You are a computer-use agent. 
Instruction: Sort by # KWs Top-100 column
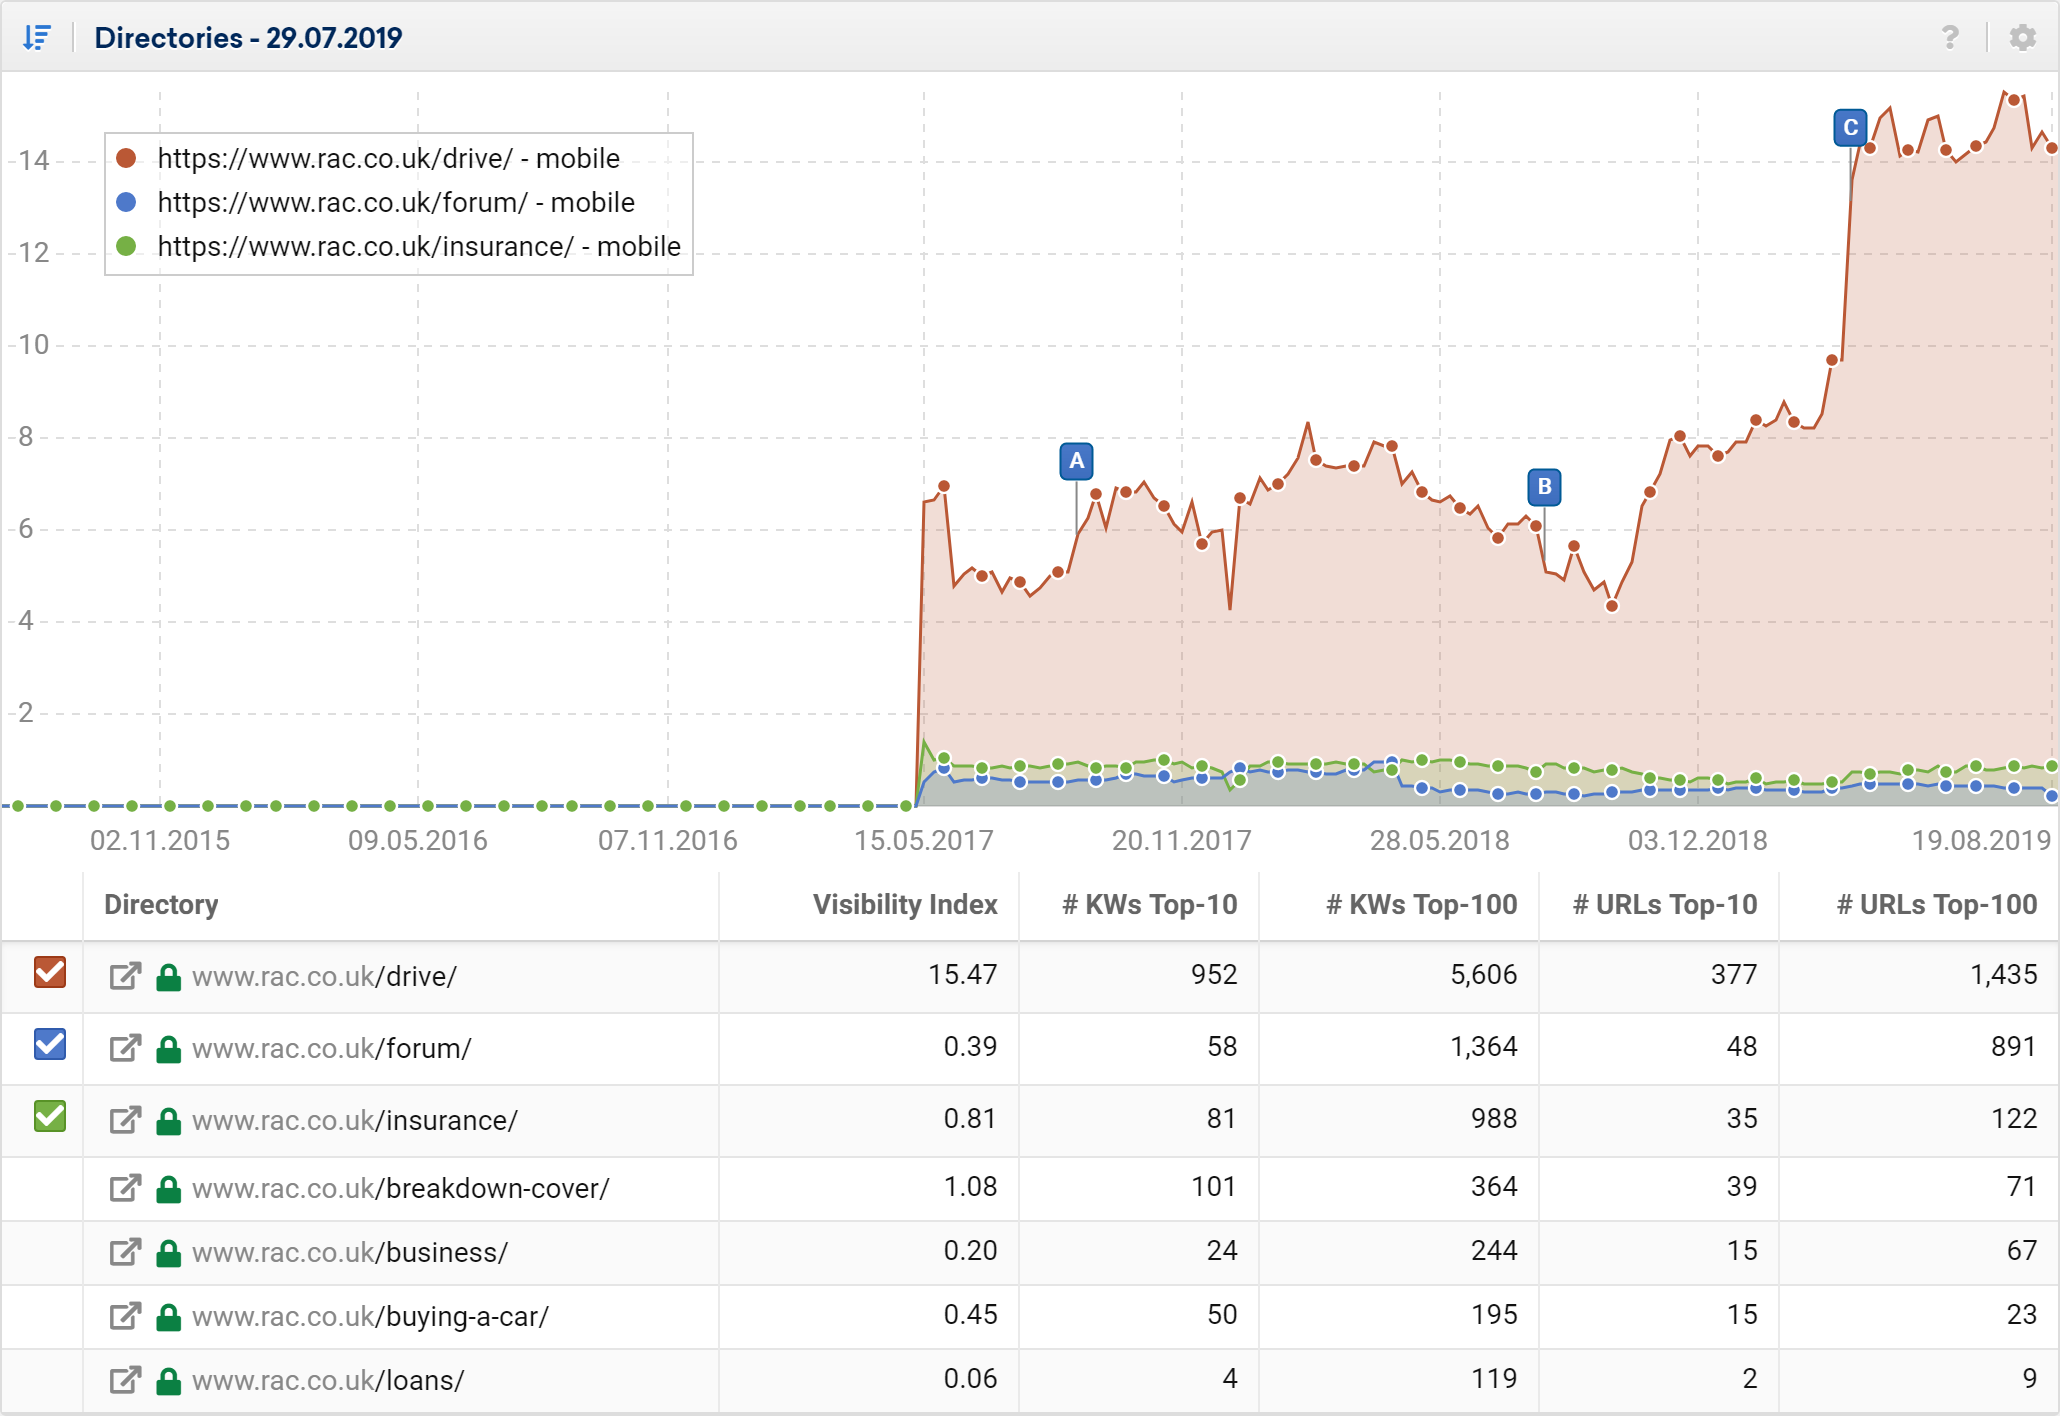click(x=1421, y=905)
